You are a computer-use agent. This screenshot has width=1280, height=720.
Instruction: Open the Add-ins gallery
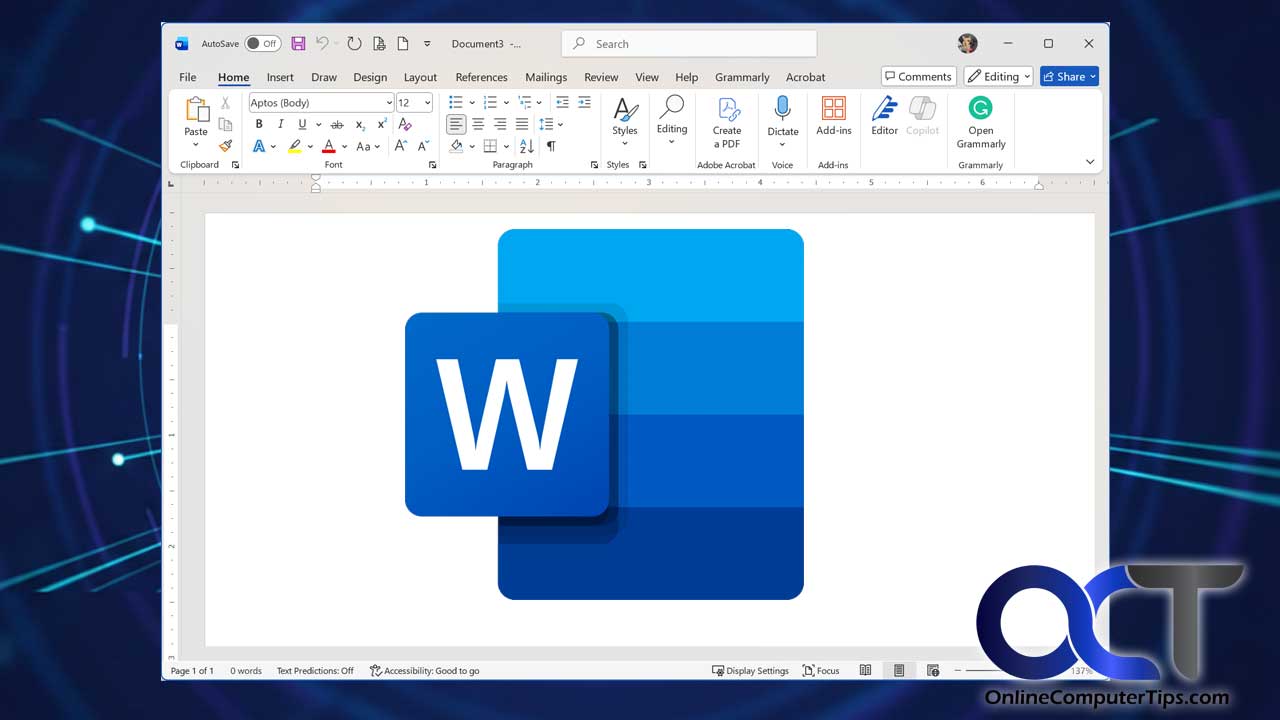tap(833, 116)
